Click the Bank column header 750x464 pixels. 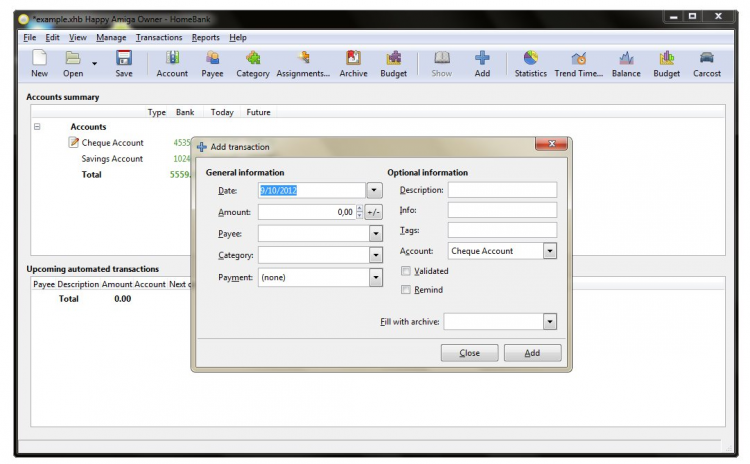tap(185, 112)
